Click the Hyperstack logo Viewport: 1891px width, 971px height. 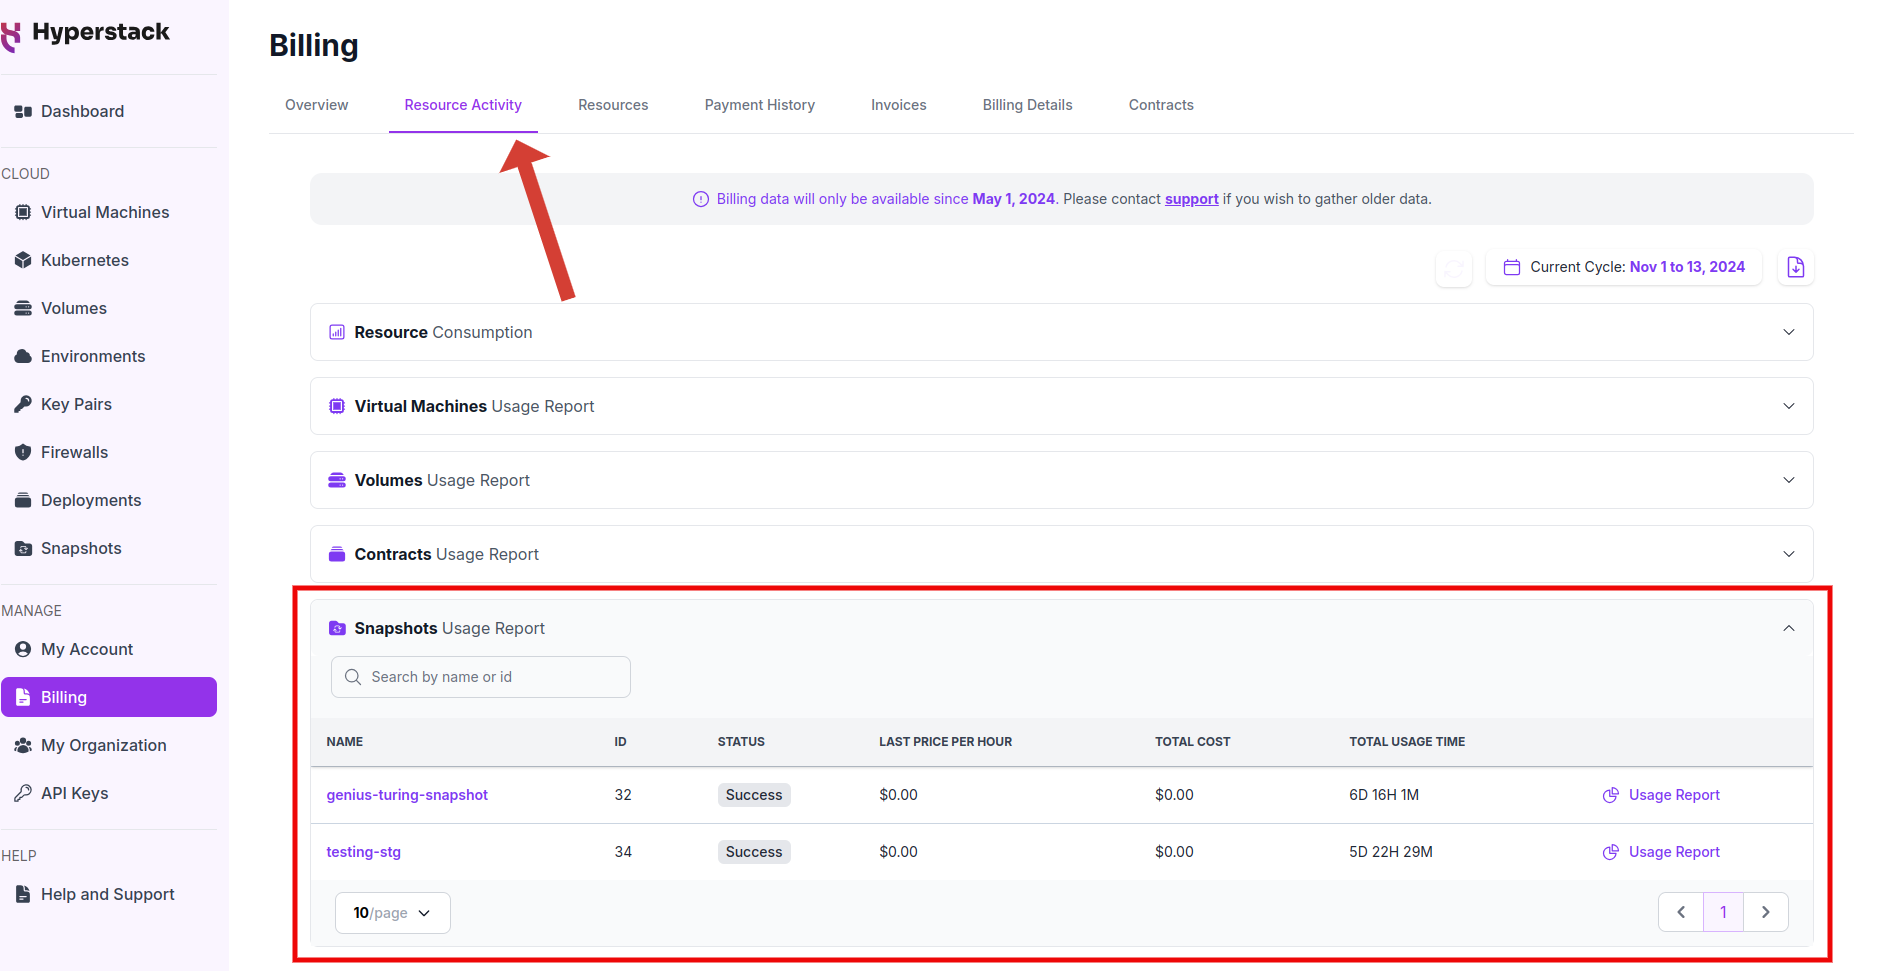(86, 33)
